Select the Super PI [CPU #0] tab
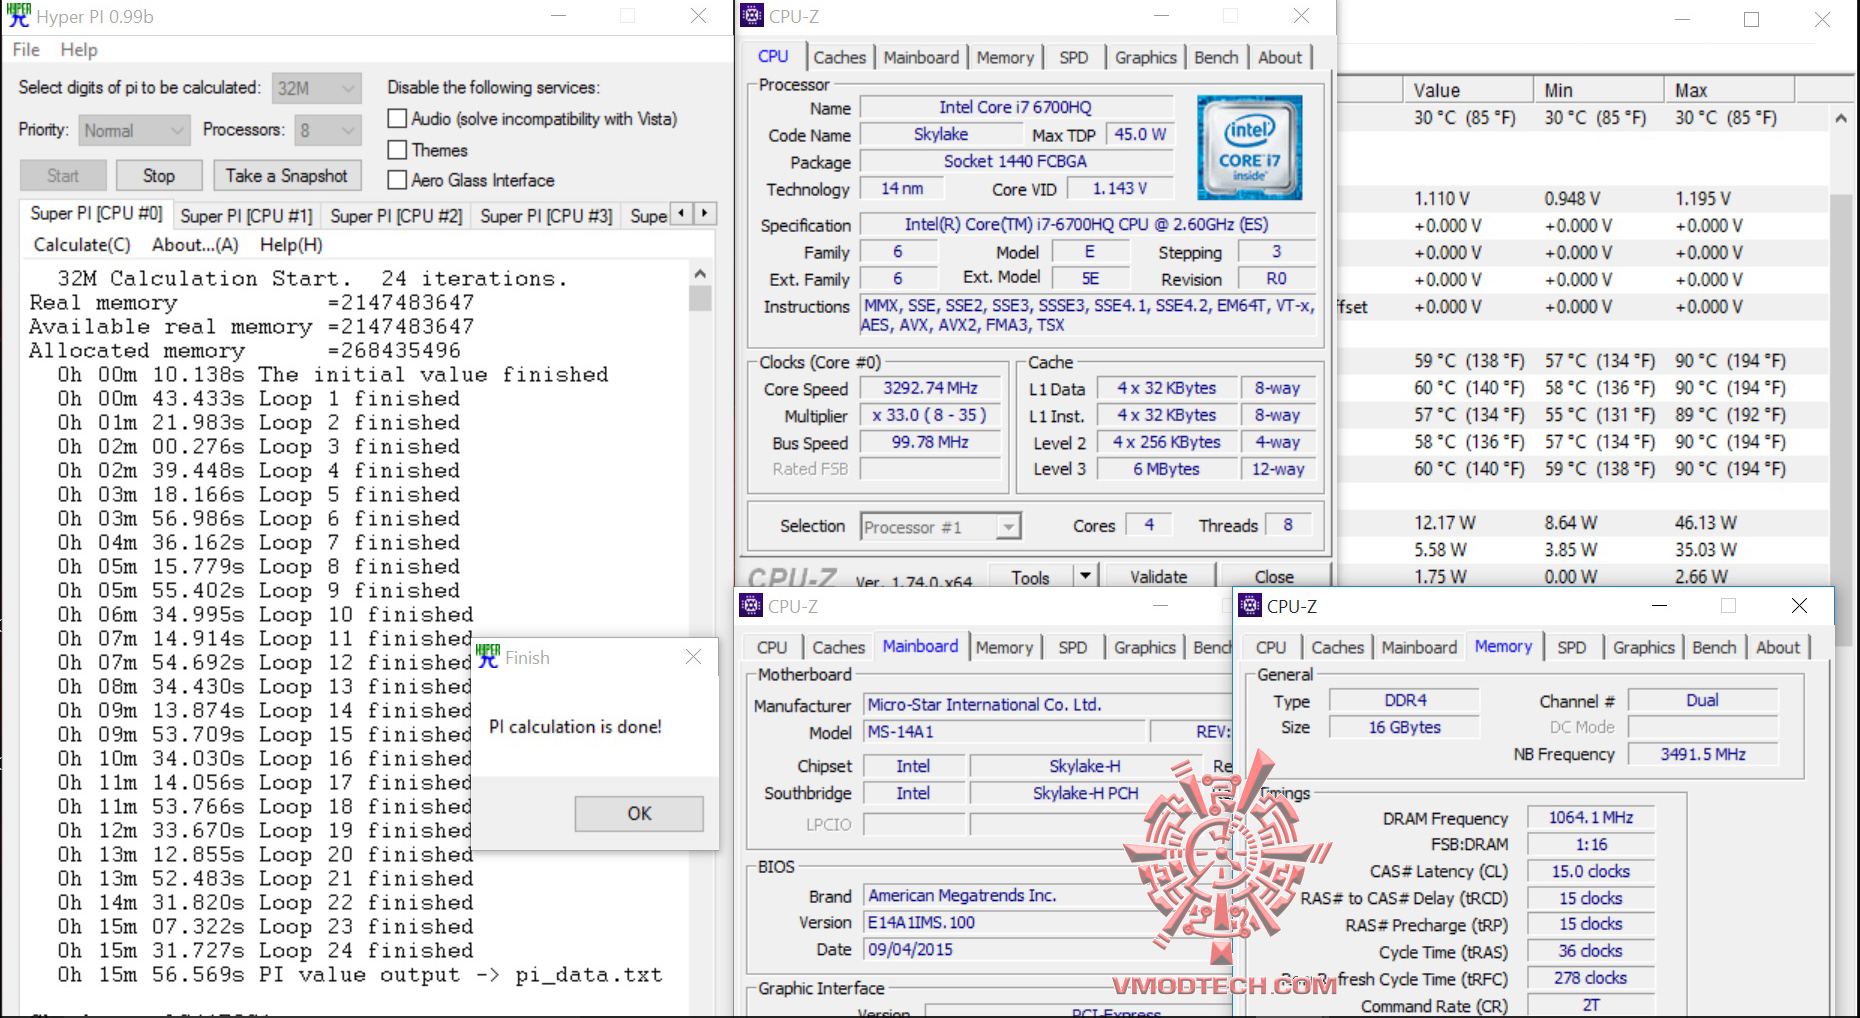Image resolution: width=1860 pixels, height=1018 pixels. [96, 213]
